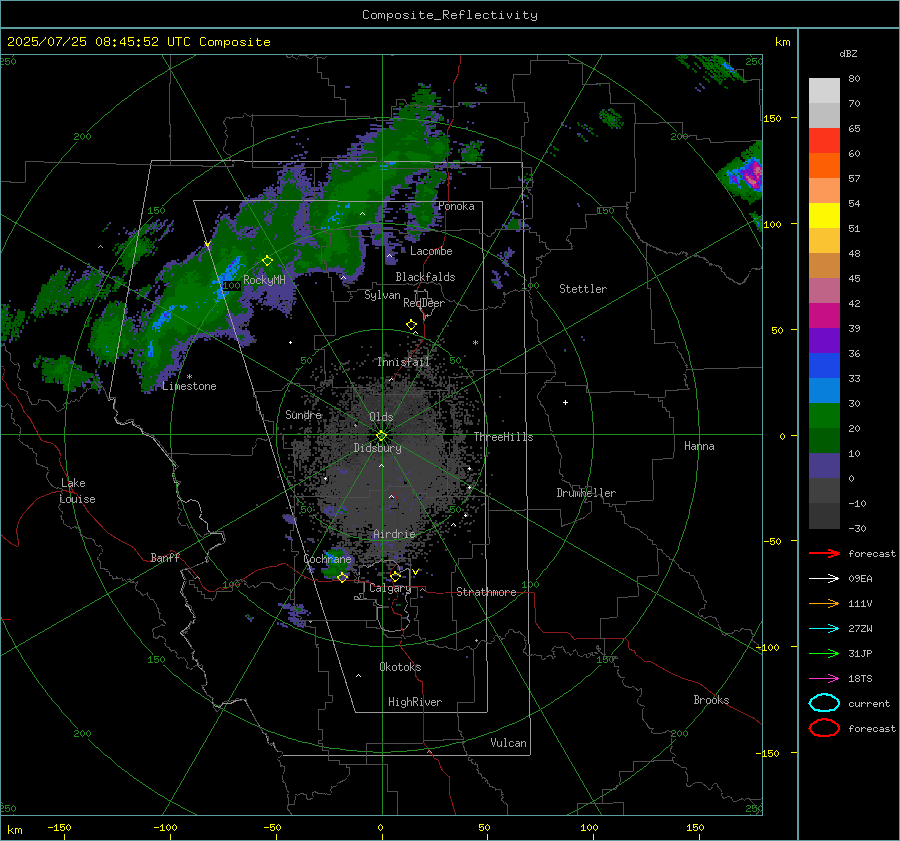Image resolution: width=900 pixels, height=841 pixels.
Task: Click the light gray 70-80 dBZ swatch
Action: 824,91
